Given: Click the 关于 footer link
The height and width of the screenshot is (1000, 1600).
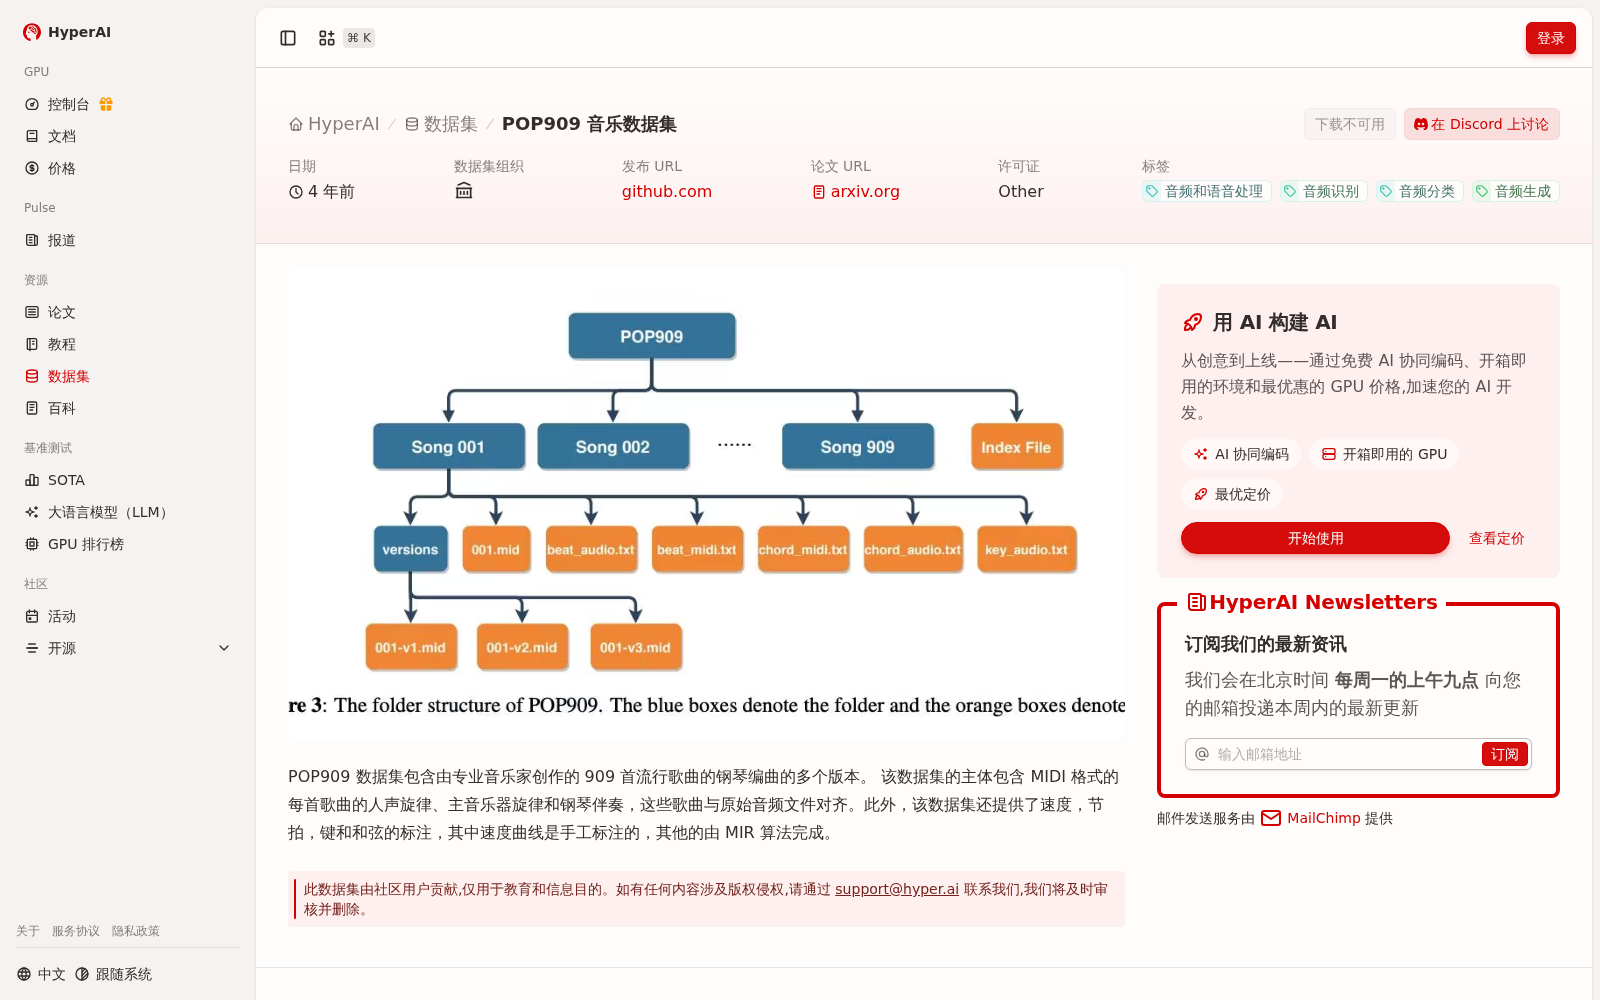Looking at the screenshot, I should click(x=28, y=931).
